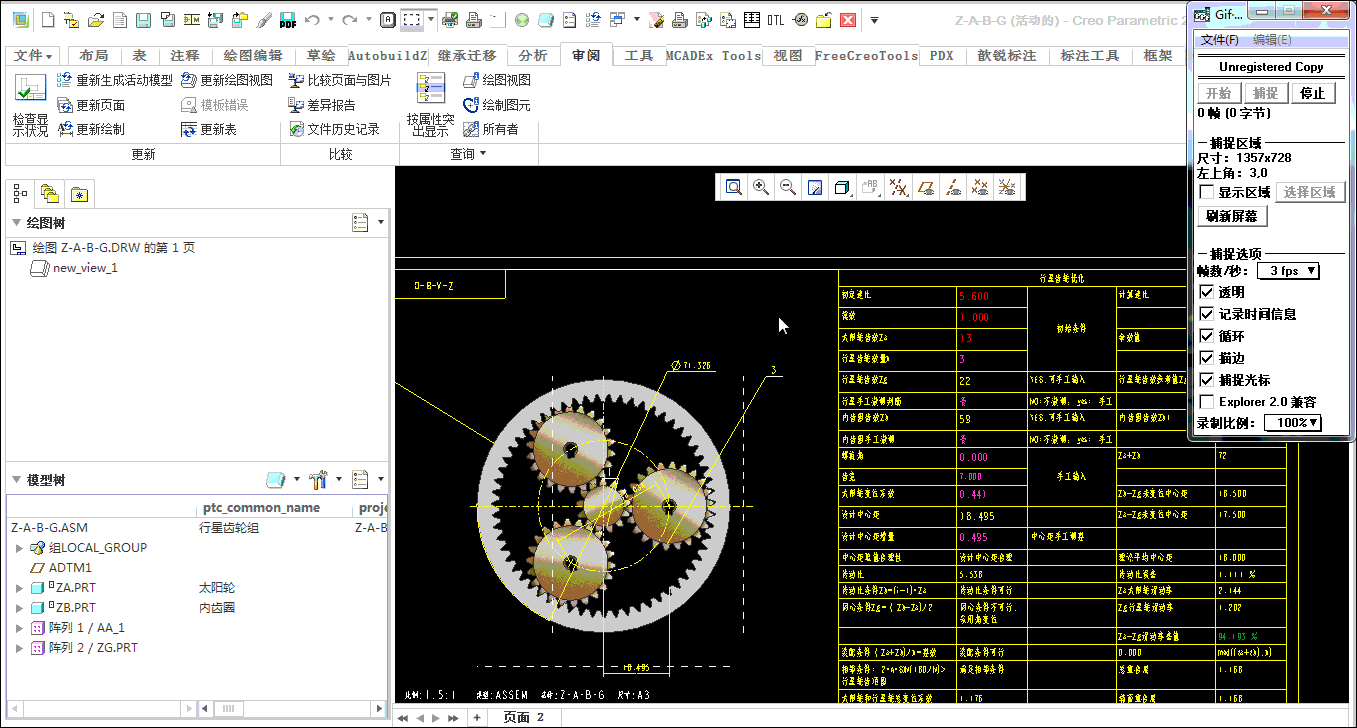Collapse the Model Tree (模型树) panel
This screenshot has height=728, width=1357.
16,480
